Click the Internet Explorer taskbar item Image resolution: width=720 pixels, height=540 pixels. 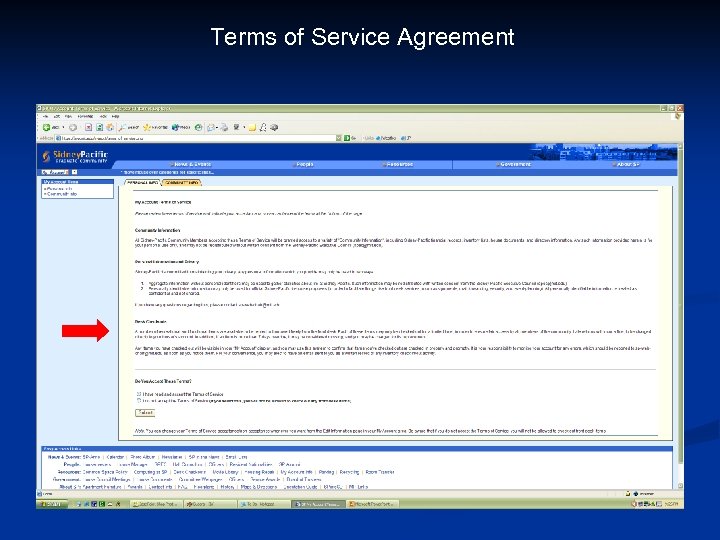[x=318, y=504]
